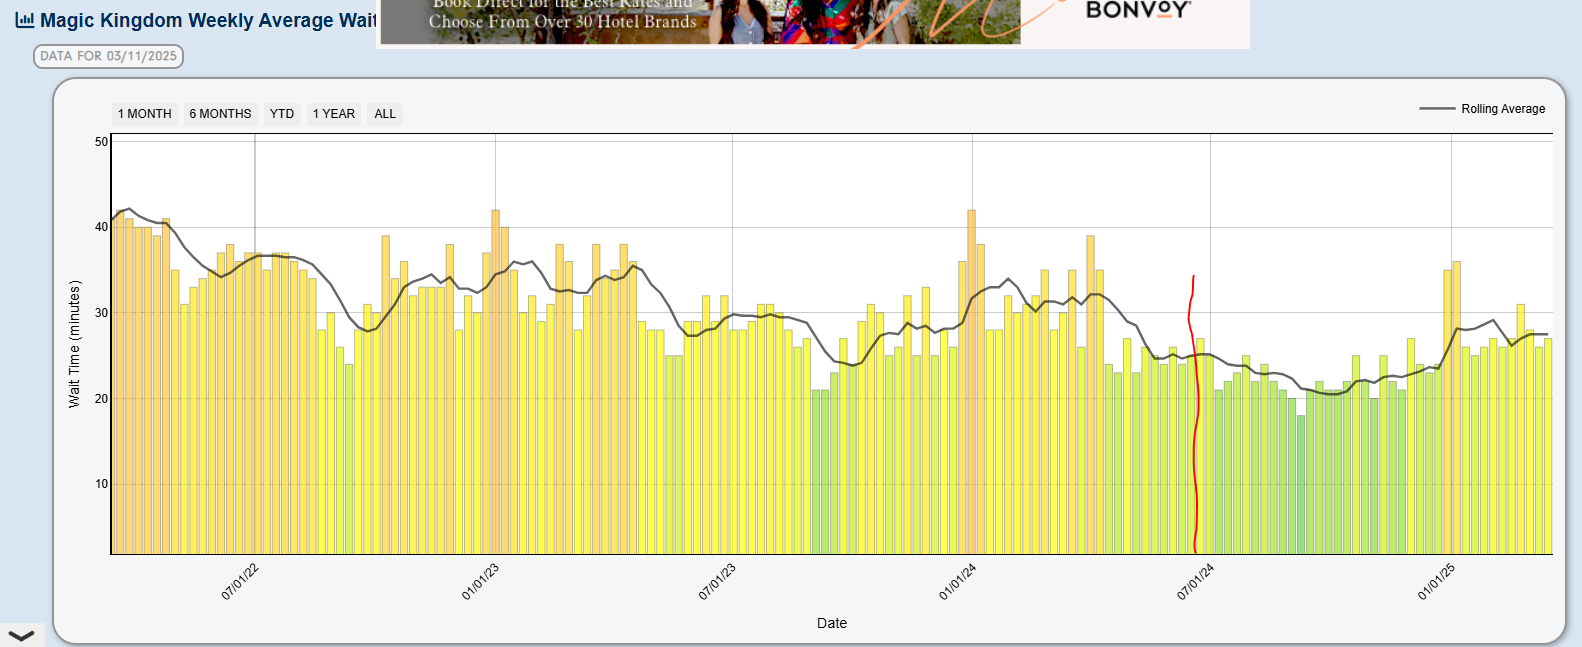The width and height of the screenshot is (1582, 647).
Task: Choose the YTD time range
Action: (x=282, y=114)
